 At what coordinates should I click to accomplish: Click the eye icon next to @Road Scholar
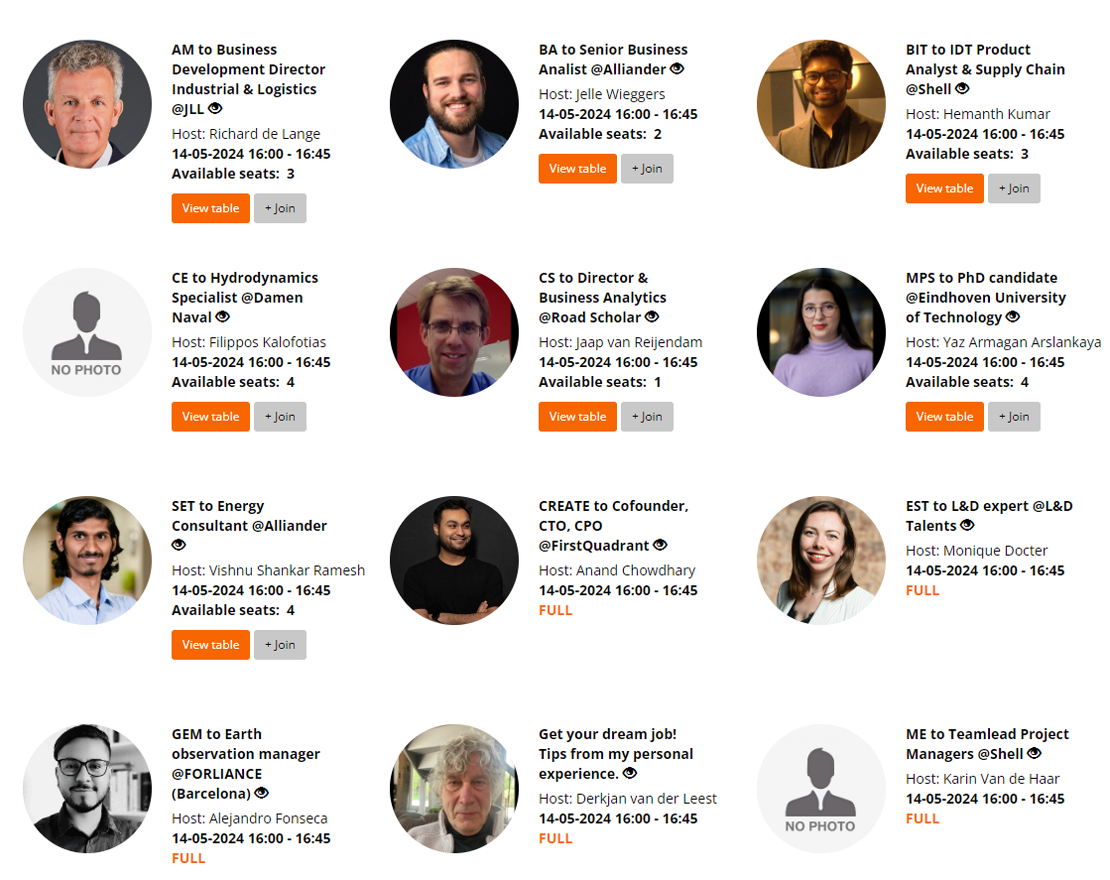click(651, 316)
